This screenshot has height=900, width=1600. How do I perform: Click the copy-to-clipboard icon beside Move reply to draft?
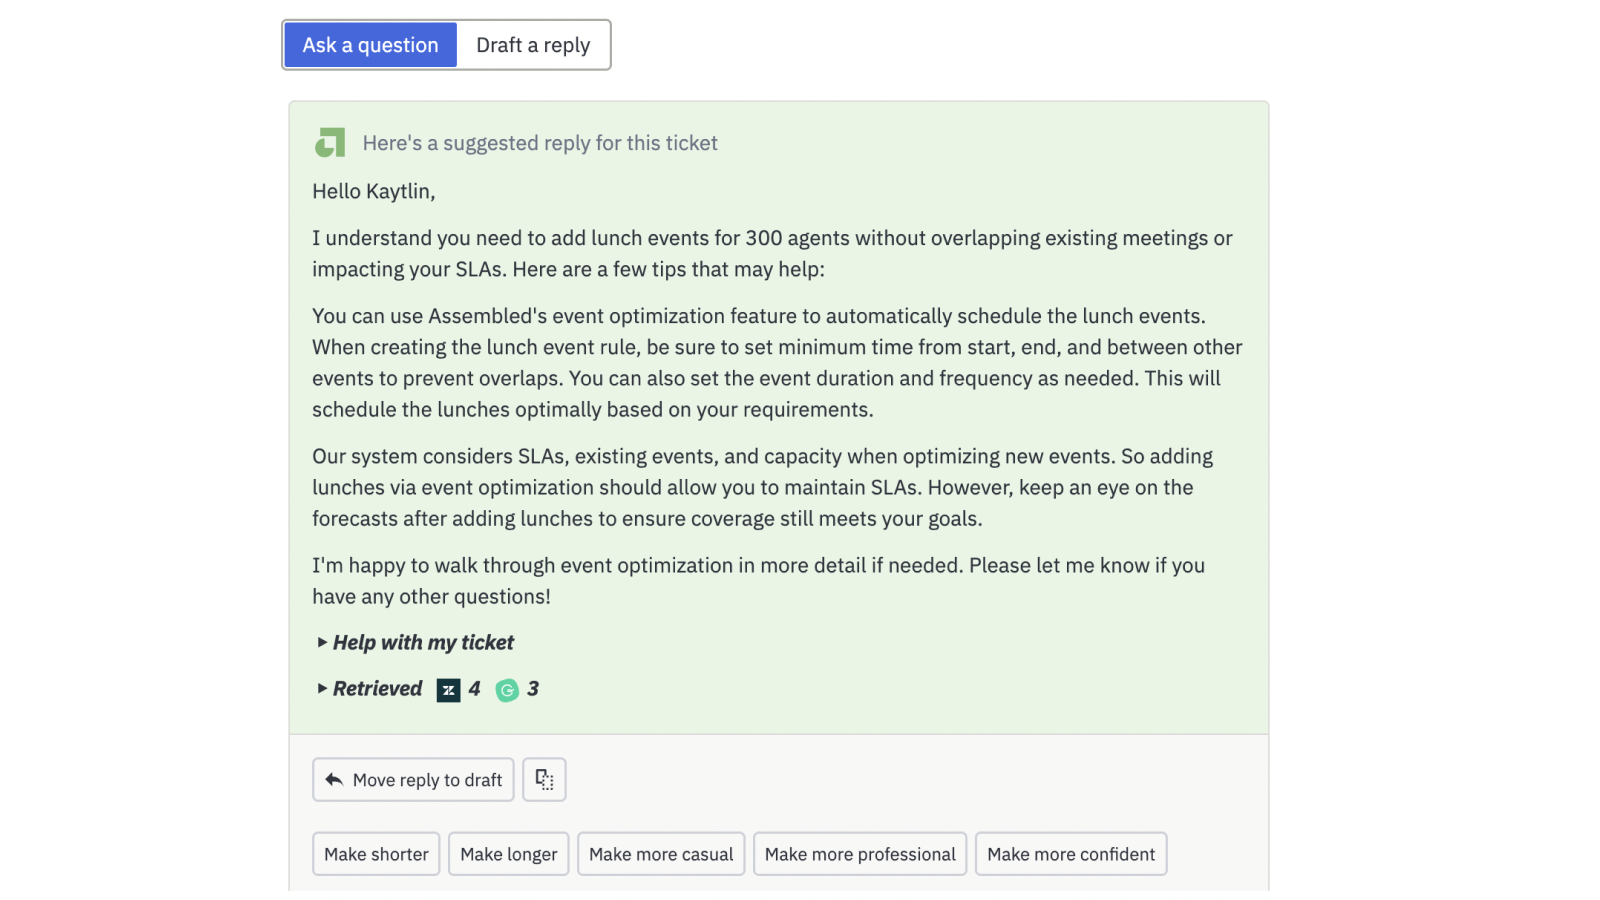(x=544, y=779)
